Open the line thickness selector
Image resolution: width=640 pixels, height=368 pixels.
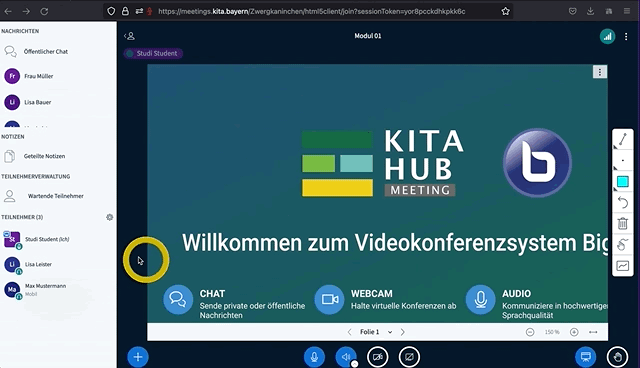[622, 160]
